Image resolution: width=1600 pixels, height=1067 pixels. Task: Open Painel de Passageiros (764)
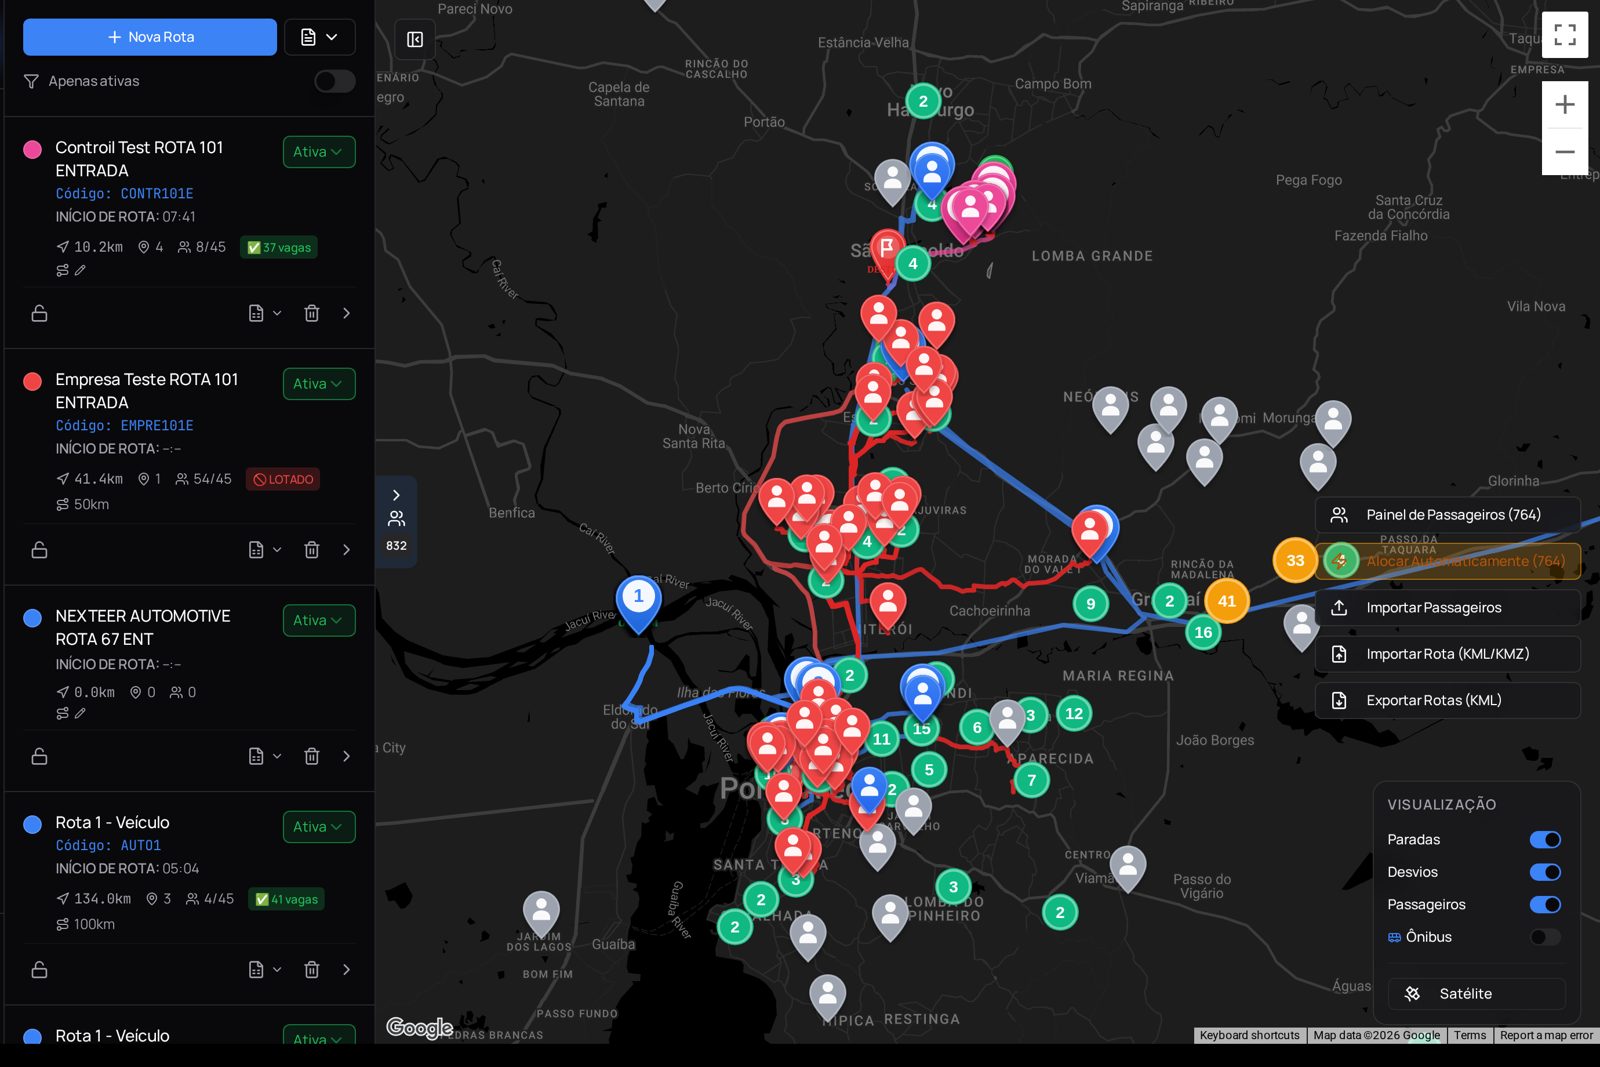(x=1447, y=515)
